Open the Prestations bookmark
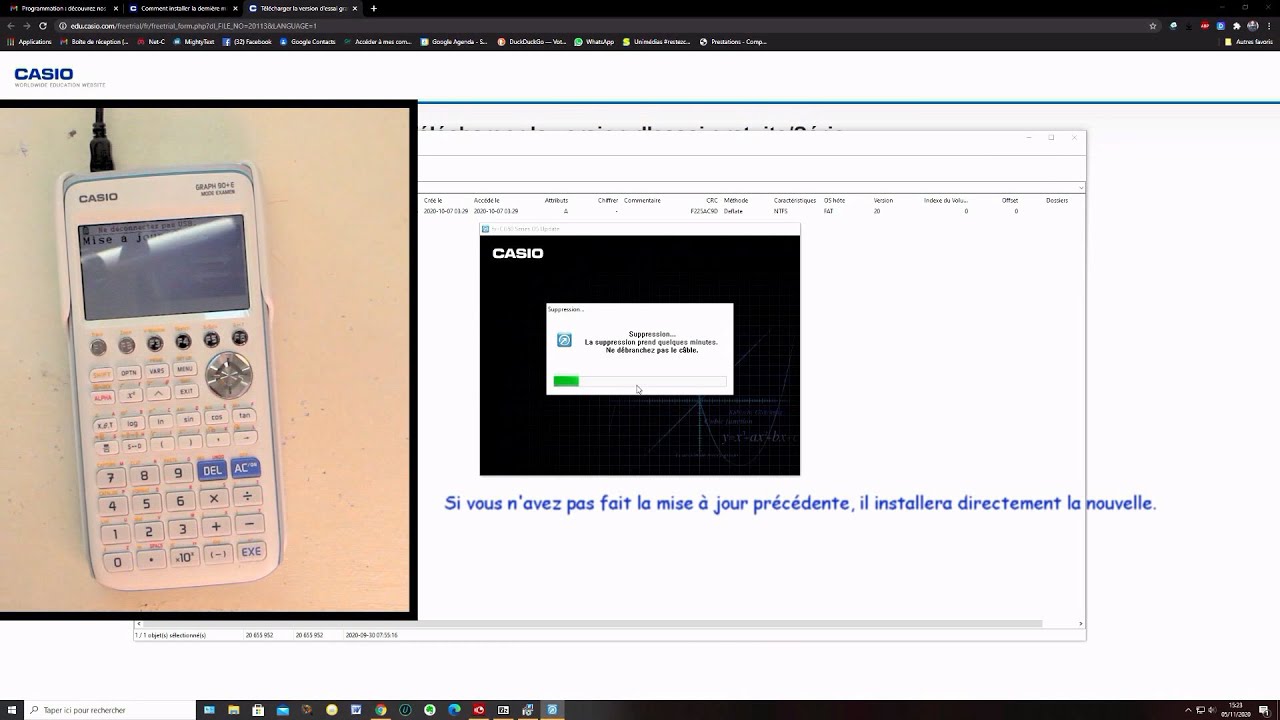This screenshot has height=720, width=1280. [x=733, y=42]
